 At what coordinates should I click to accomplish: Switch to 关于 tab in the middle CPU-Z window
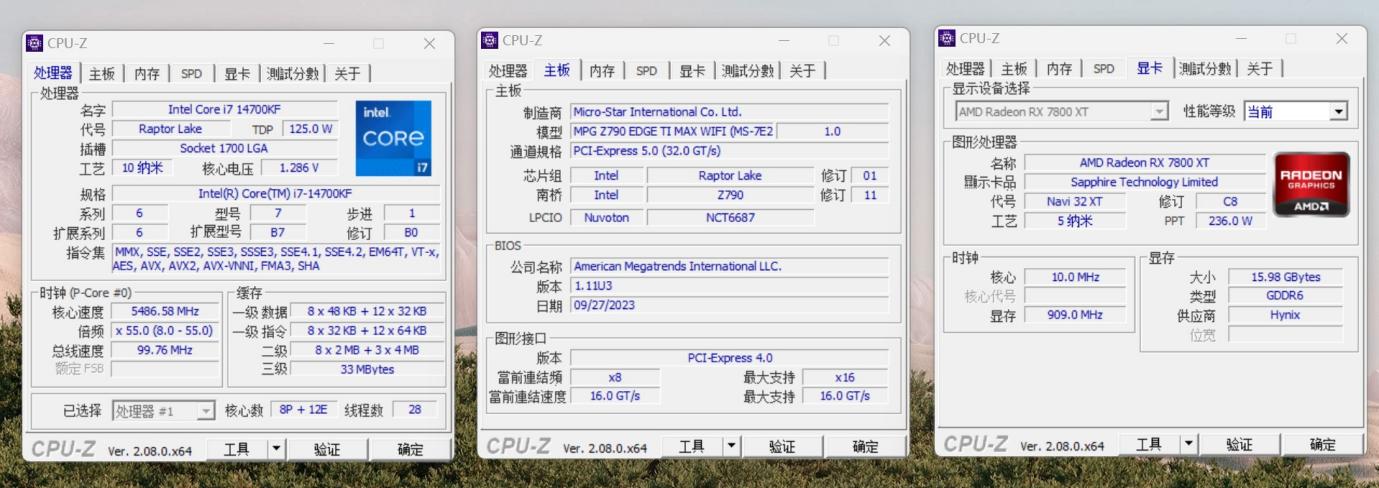(x=803, y=70)
